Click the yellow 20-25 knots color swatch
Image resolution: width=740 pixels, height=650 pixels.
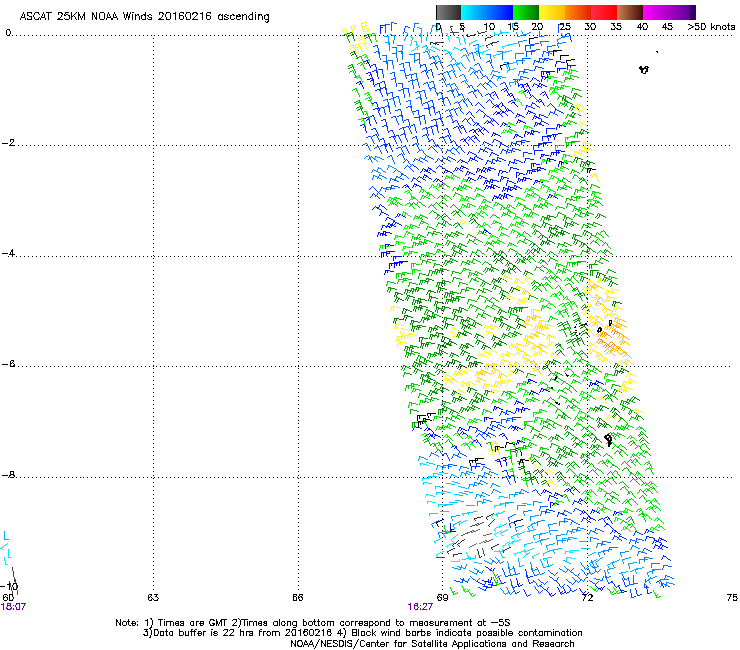tap(552, 12)
